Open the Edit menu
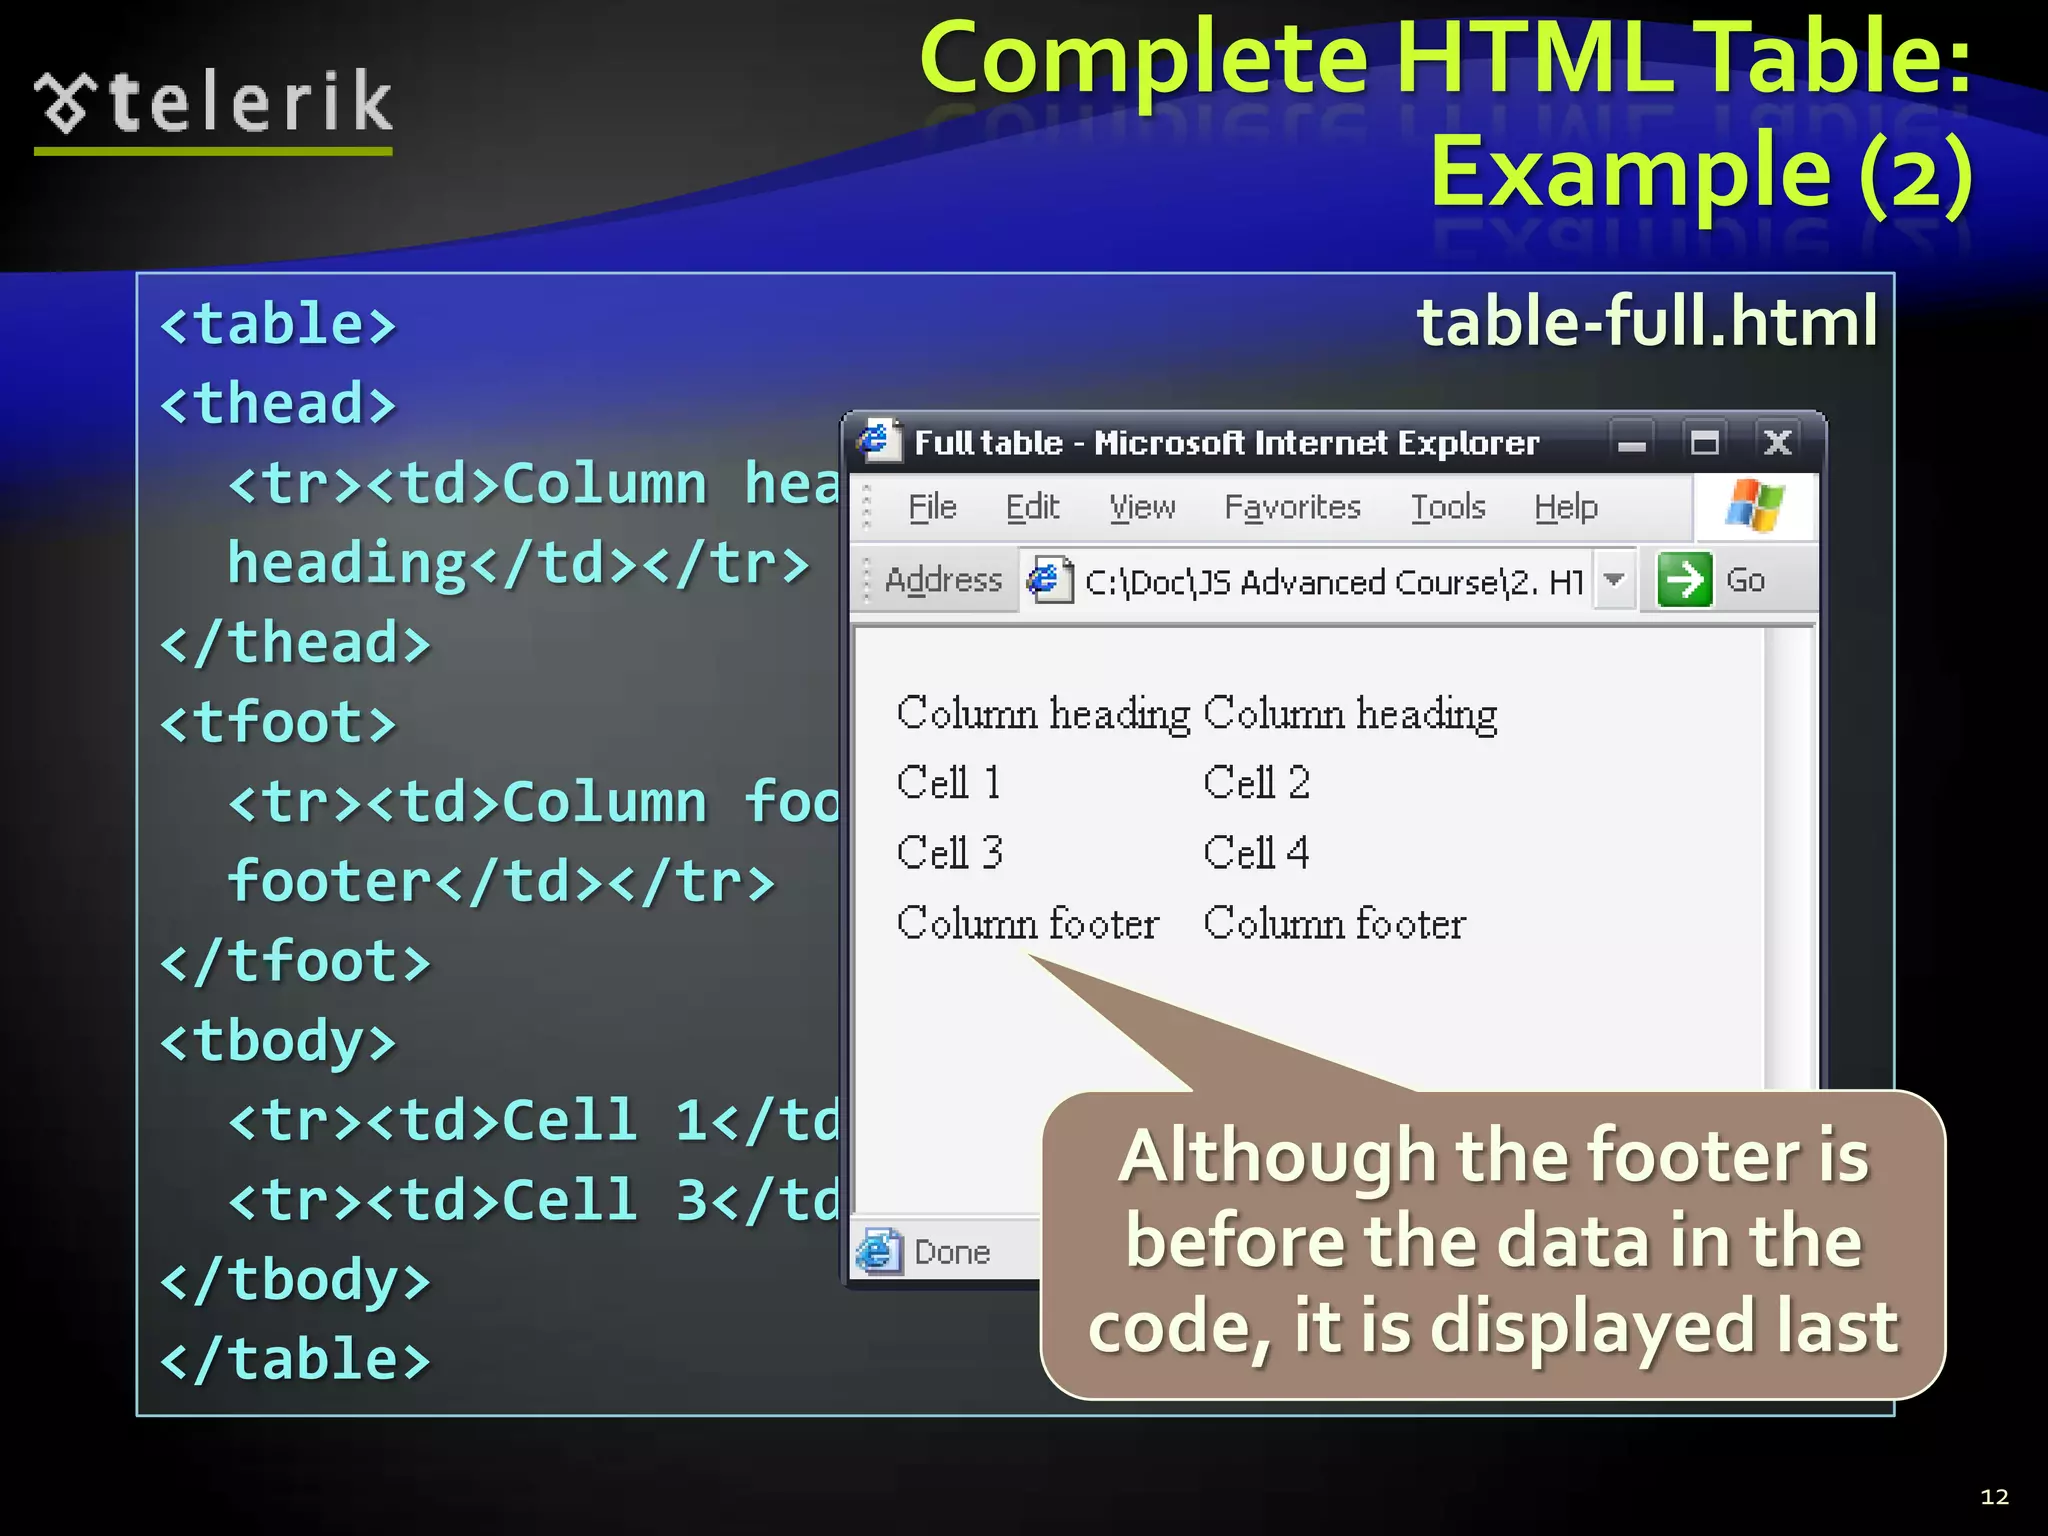 [x=1032, y=507]
